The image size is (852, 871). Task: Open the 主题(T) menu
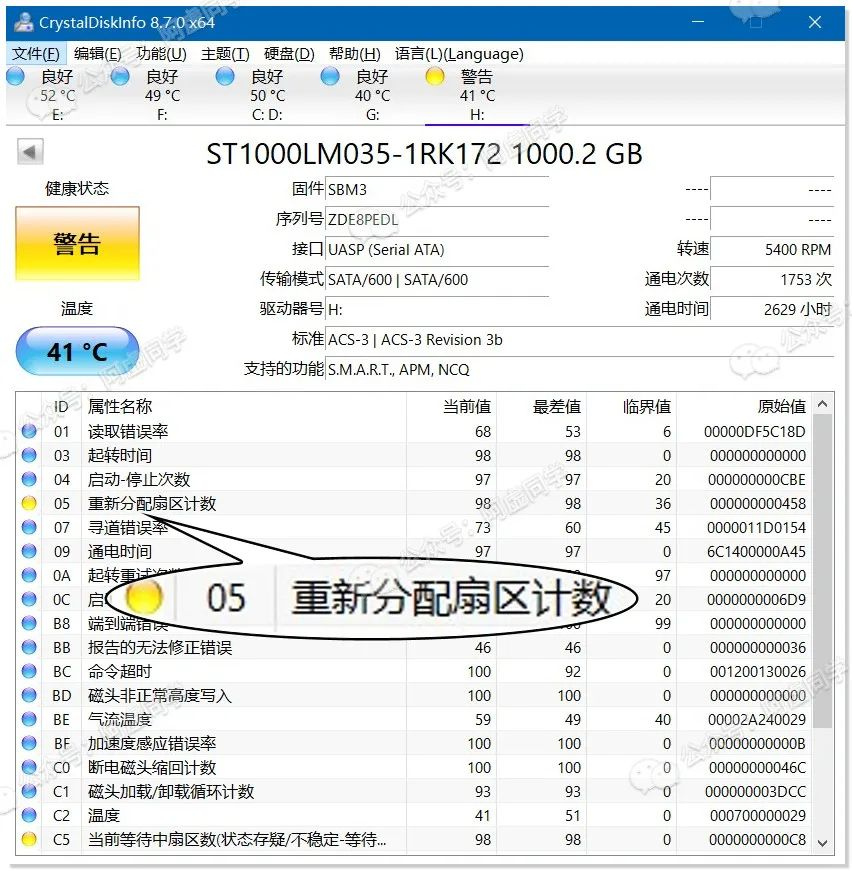pyautogui.click(x=225, y=54)
